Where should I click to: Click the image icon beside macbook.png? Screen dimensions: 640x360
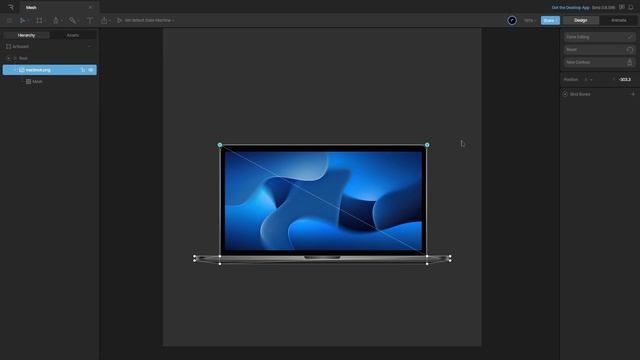(x=22, y=70)
